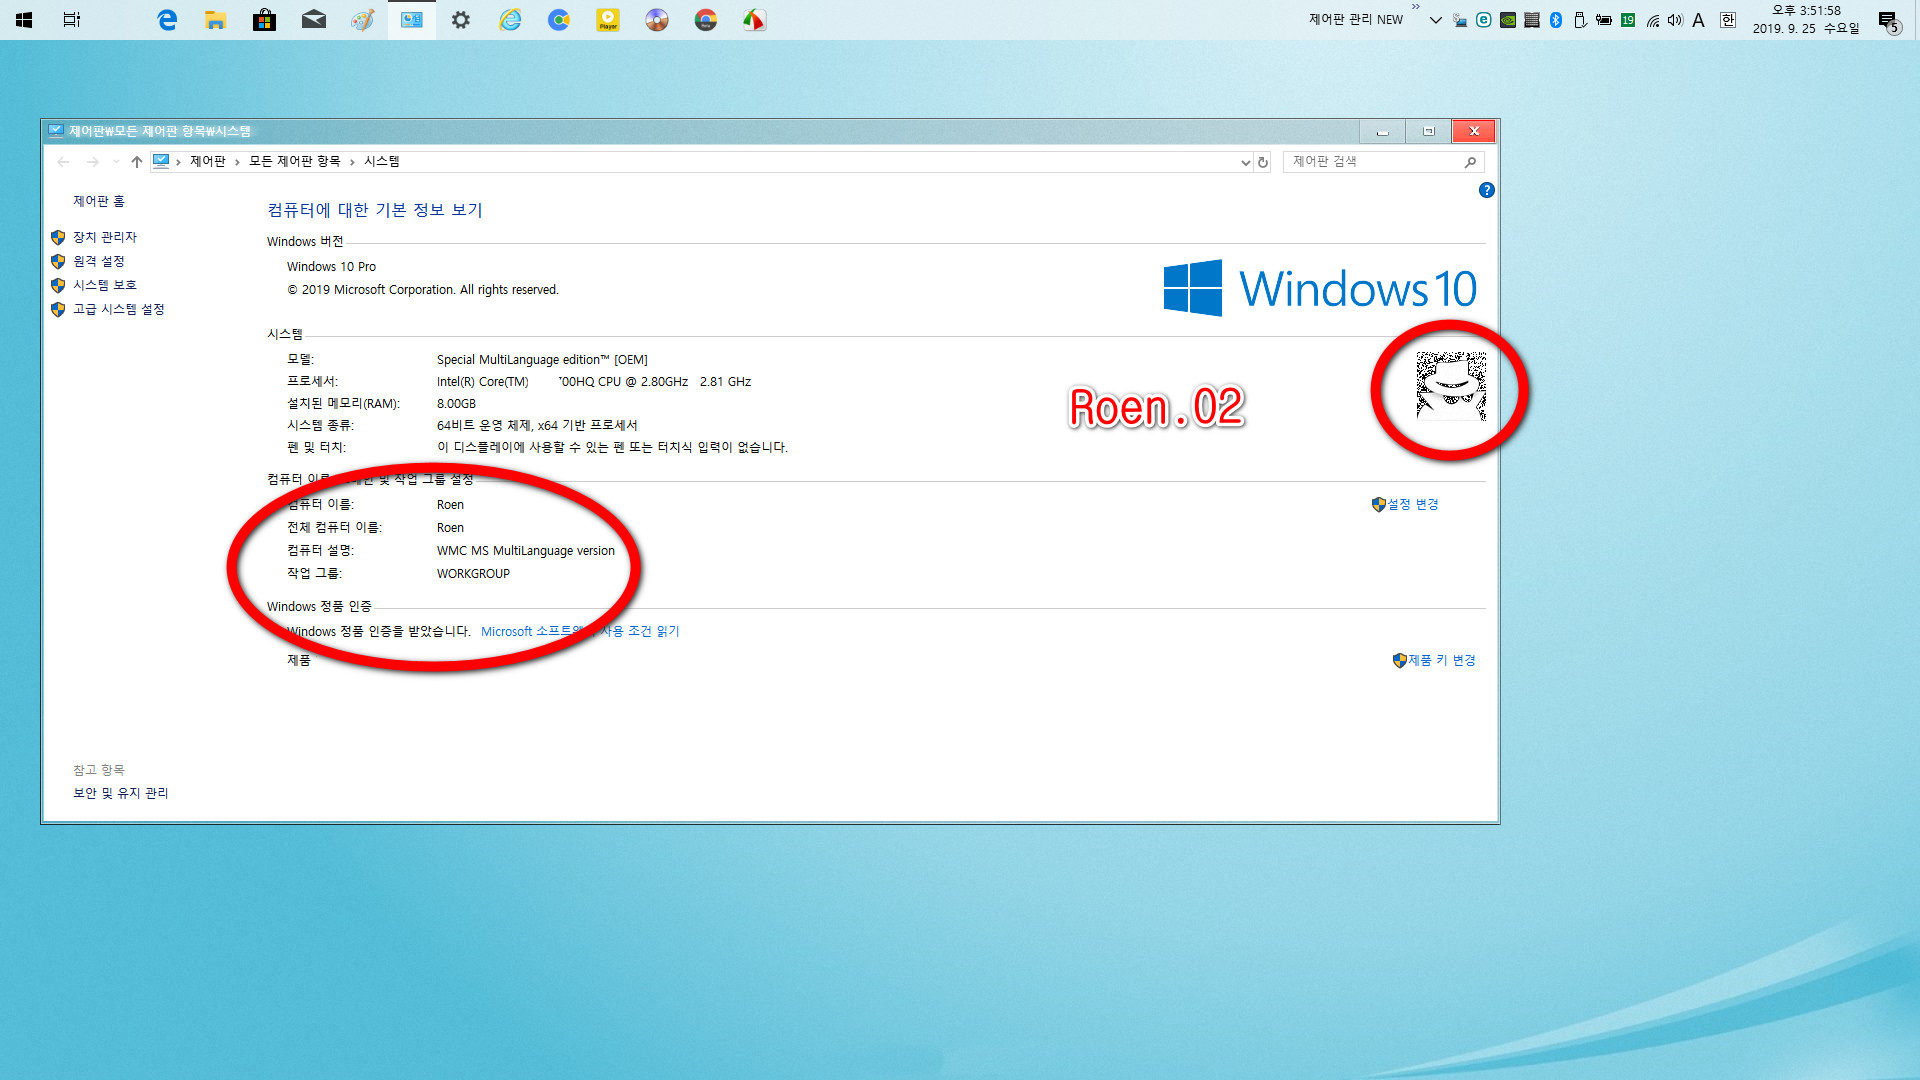Open the notification action center icon

(x=1888, y=21)
